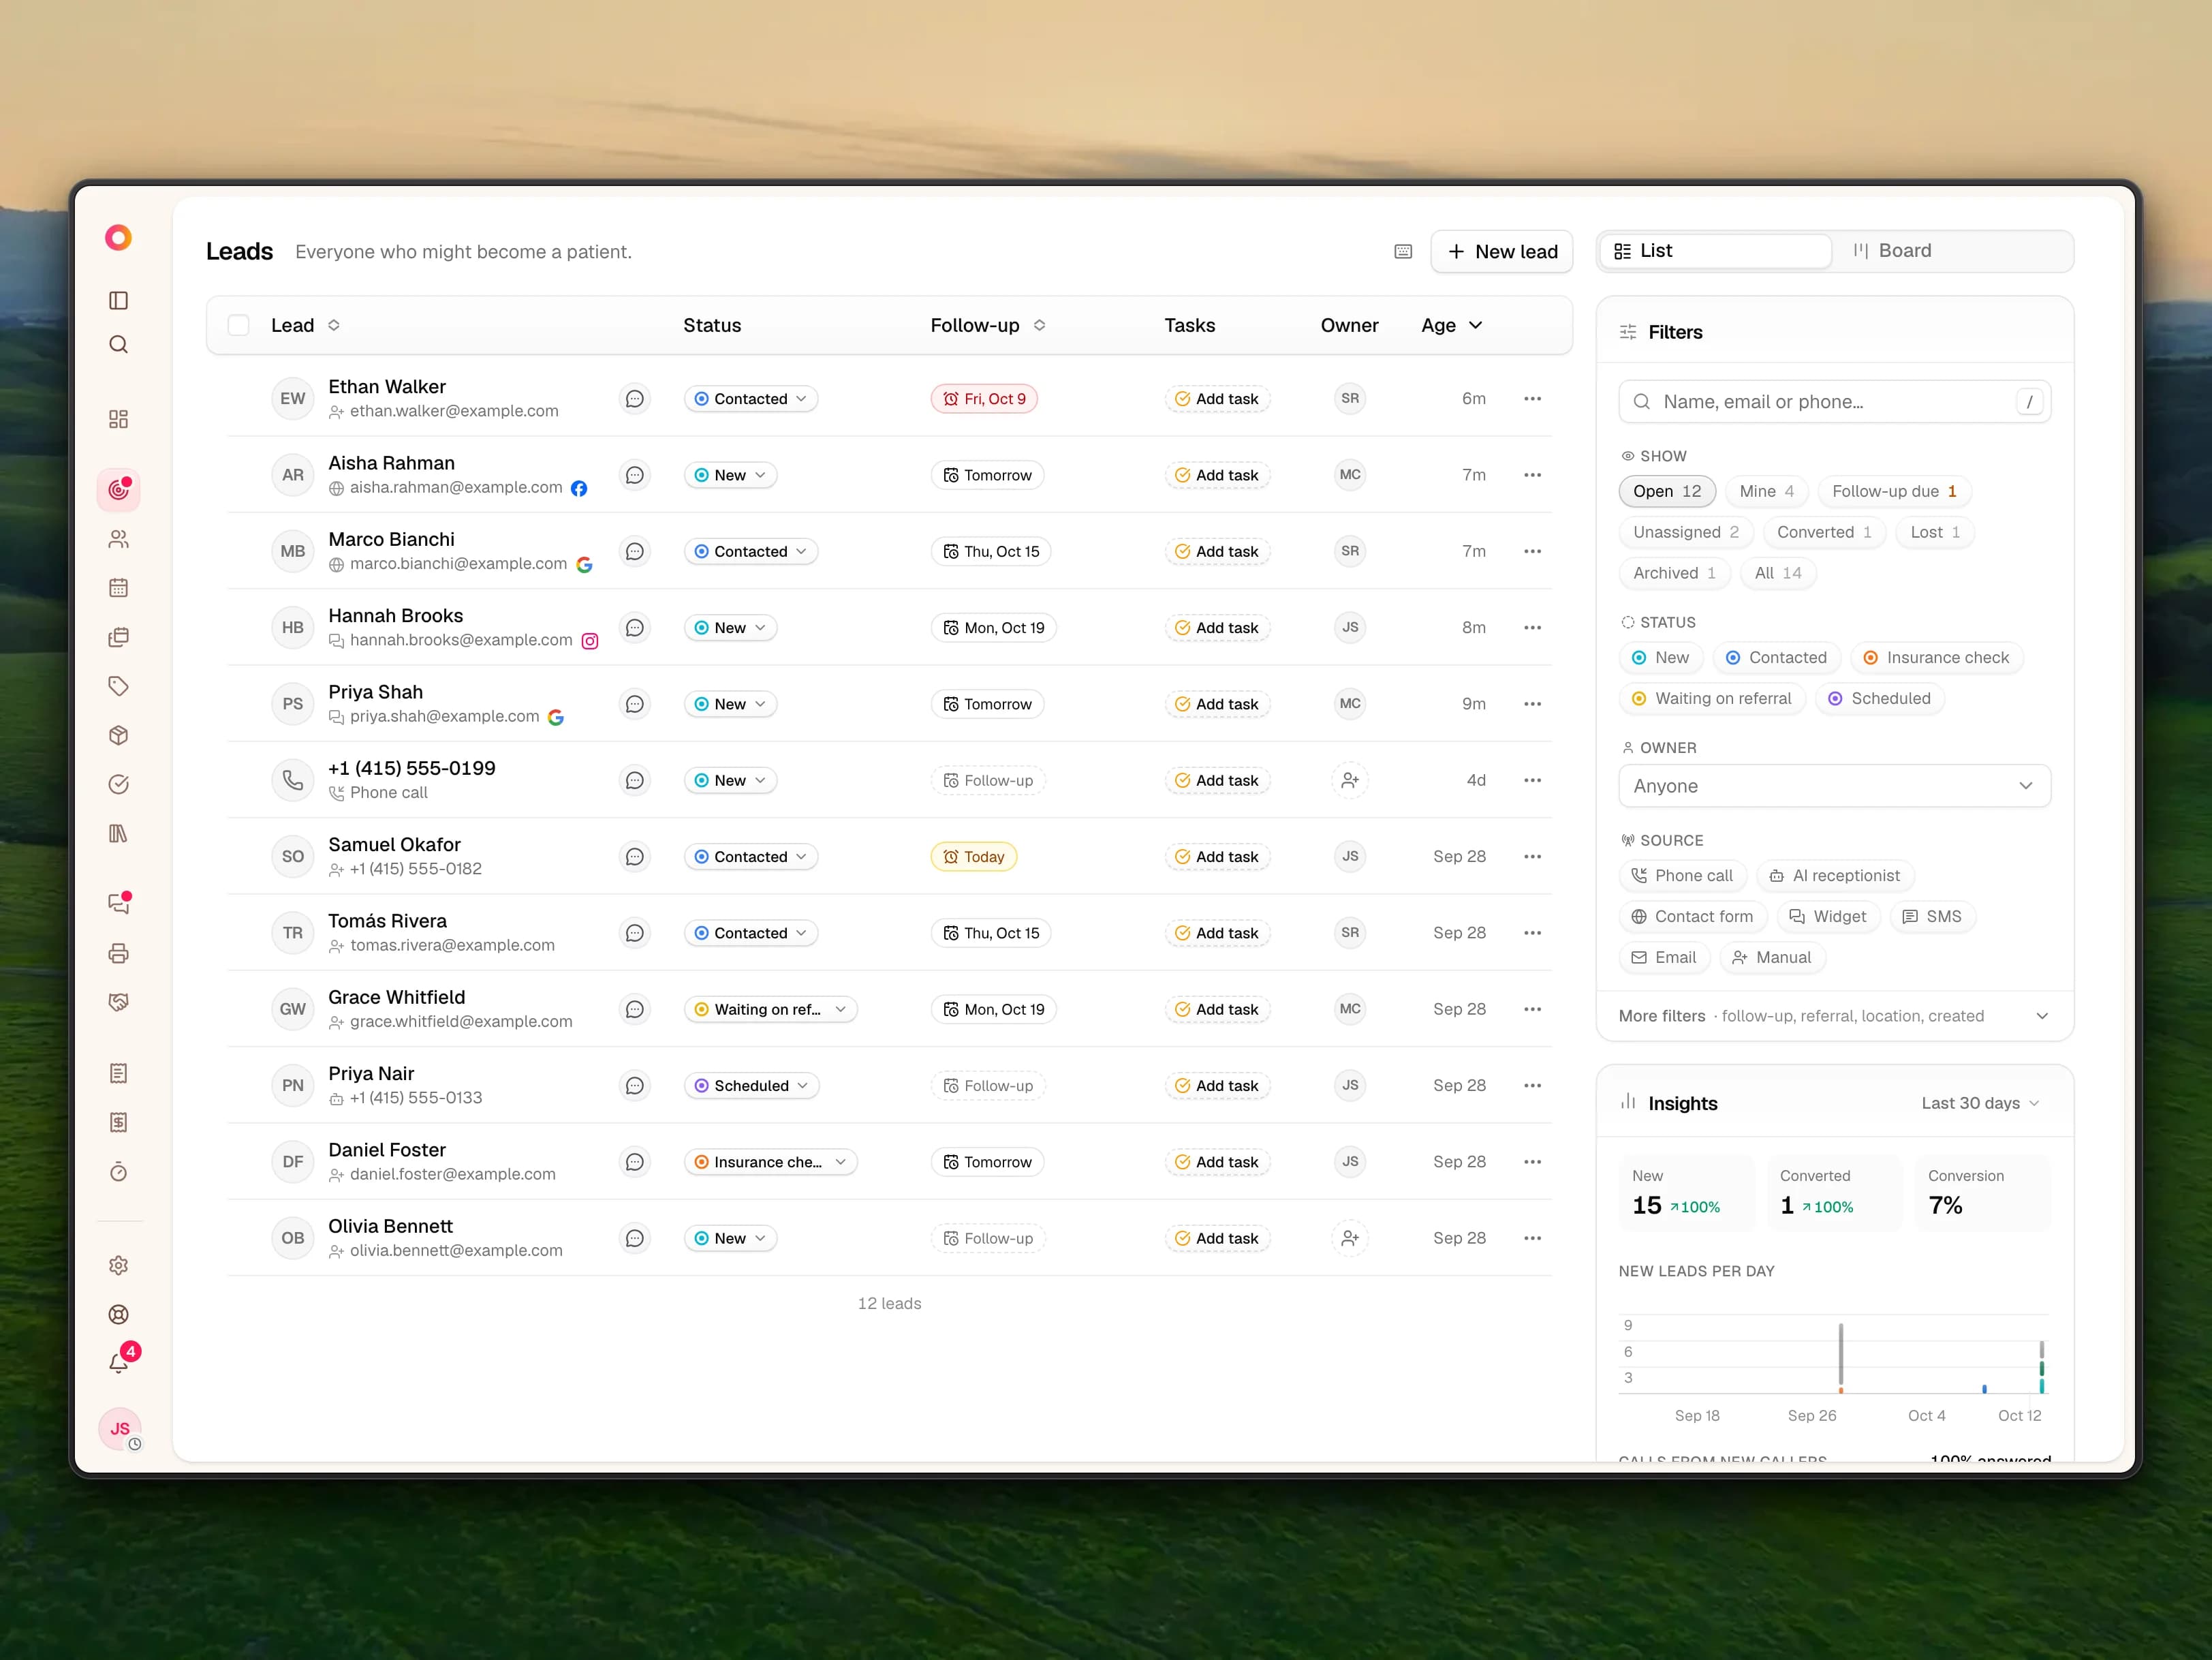Screen dimensions: 2212x1660
Task: Open the help lifebuoy icon
Action: click(118, 1314)
